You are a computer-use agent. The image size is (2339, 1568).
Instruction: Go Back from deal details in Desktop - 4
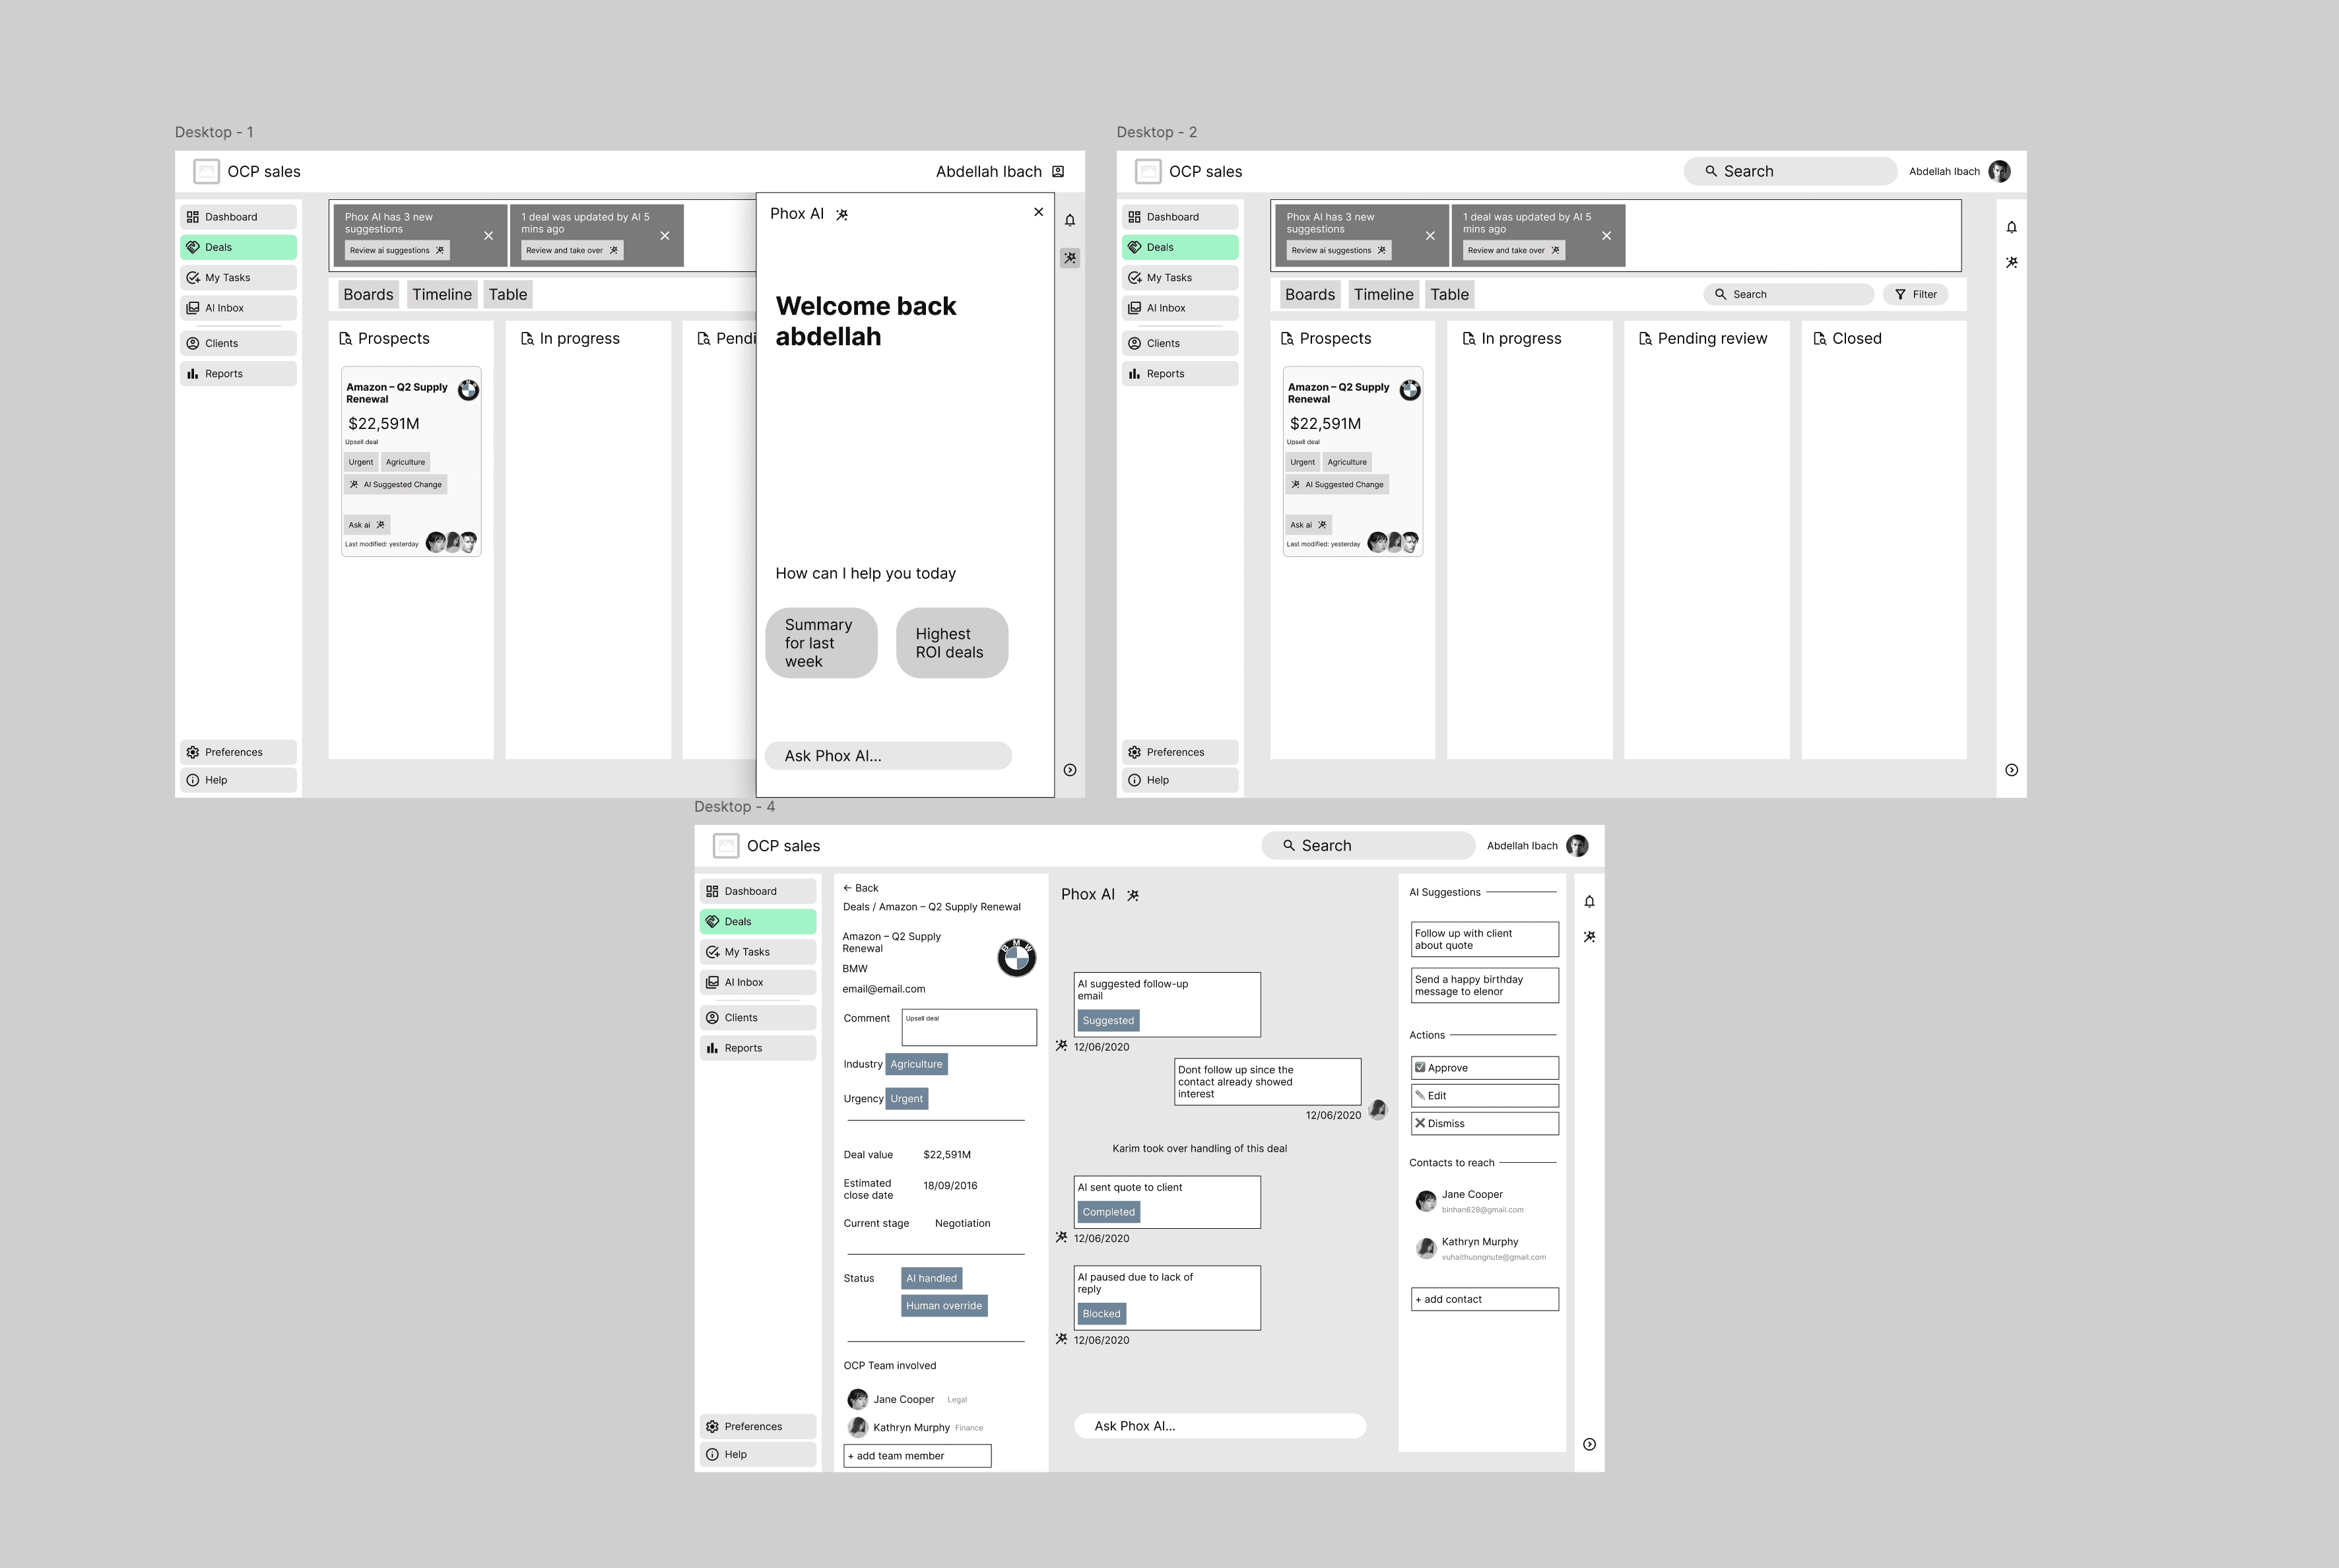point(860,888)
